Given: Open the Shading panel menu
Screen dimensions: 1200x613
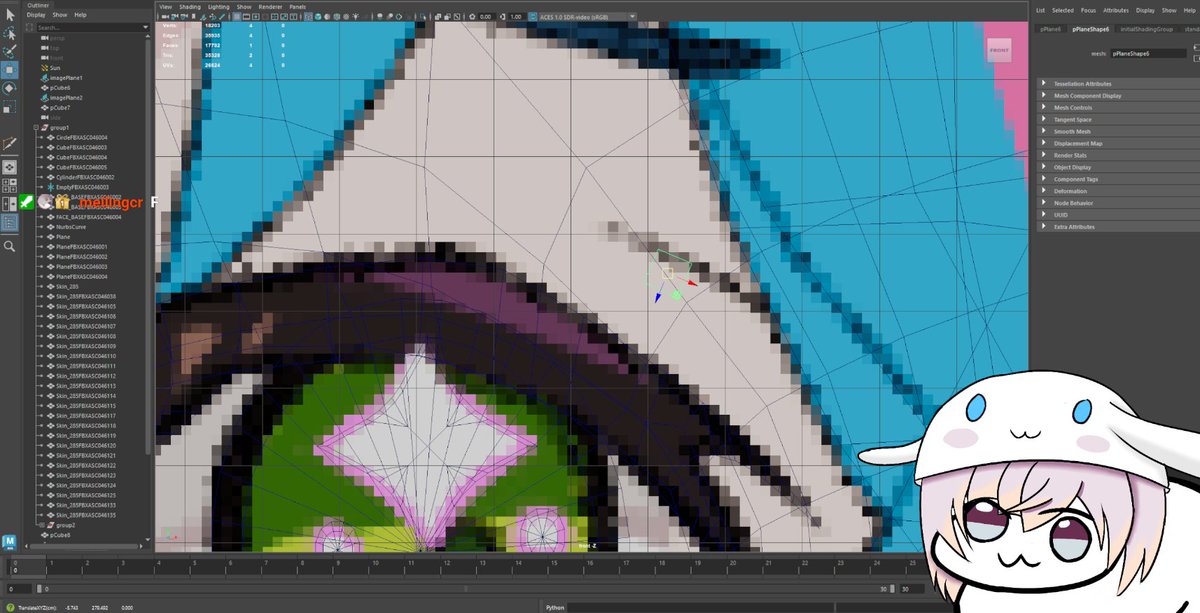Looking at the screenshot, I should [190, 7].
